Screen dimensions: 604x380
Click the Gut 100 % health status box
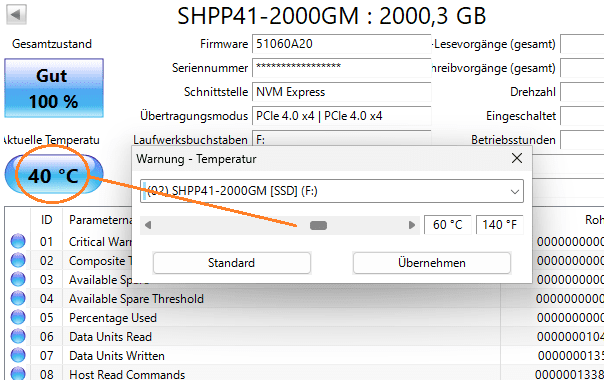pyautogui.click(x=54, y=88)
